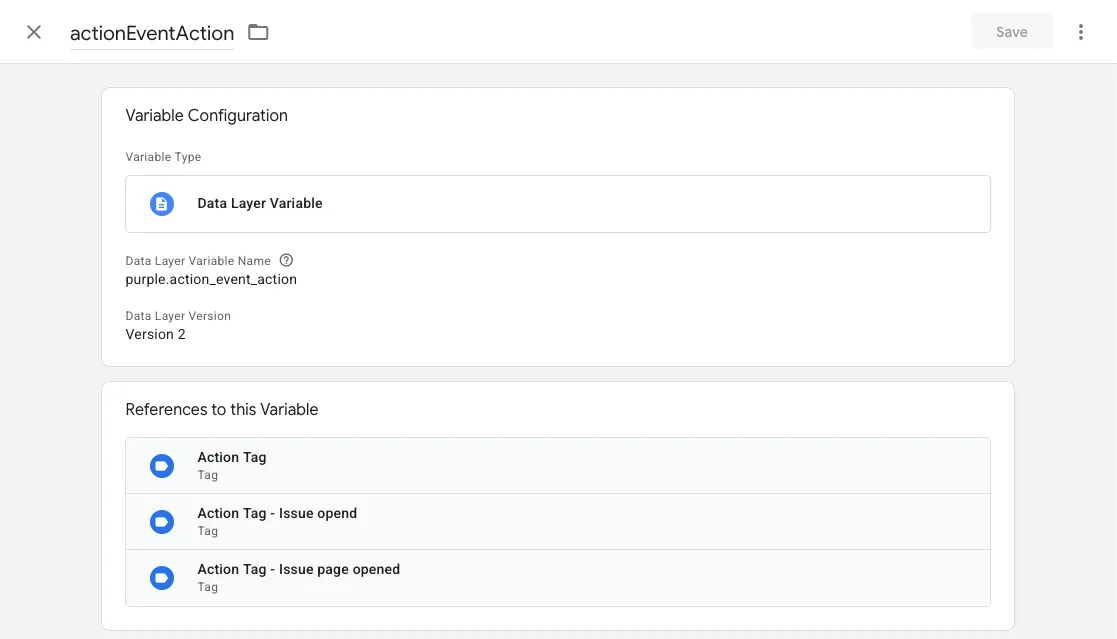
Task: Click the tag icon beside Issue page opened
Action: click(162, 578)
